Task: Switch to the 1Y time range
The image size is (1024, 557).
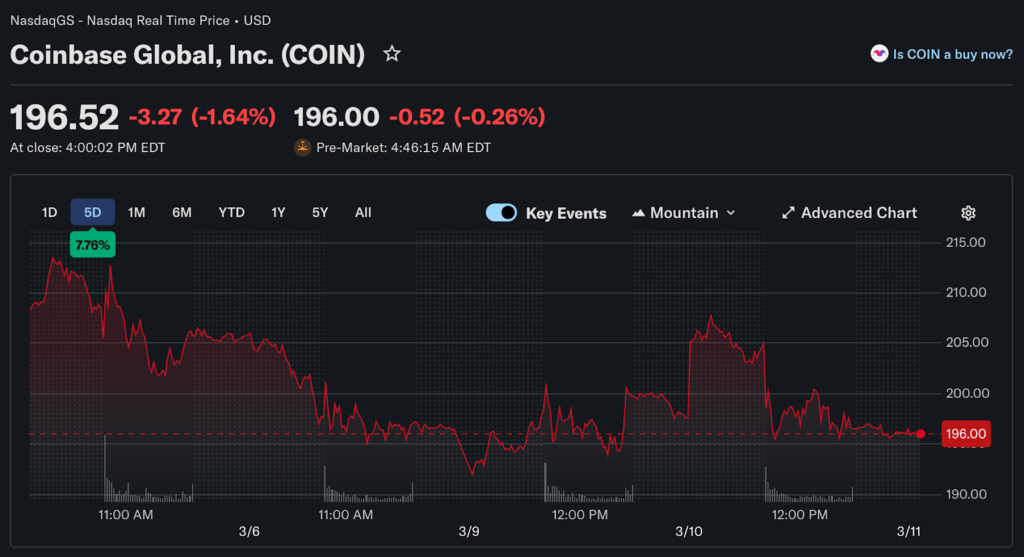Action: pos(278,212)
